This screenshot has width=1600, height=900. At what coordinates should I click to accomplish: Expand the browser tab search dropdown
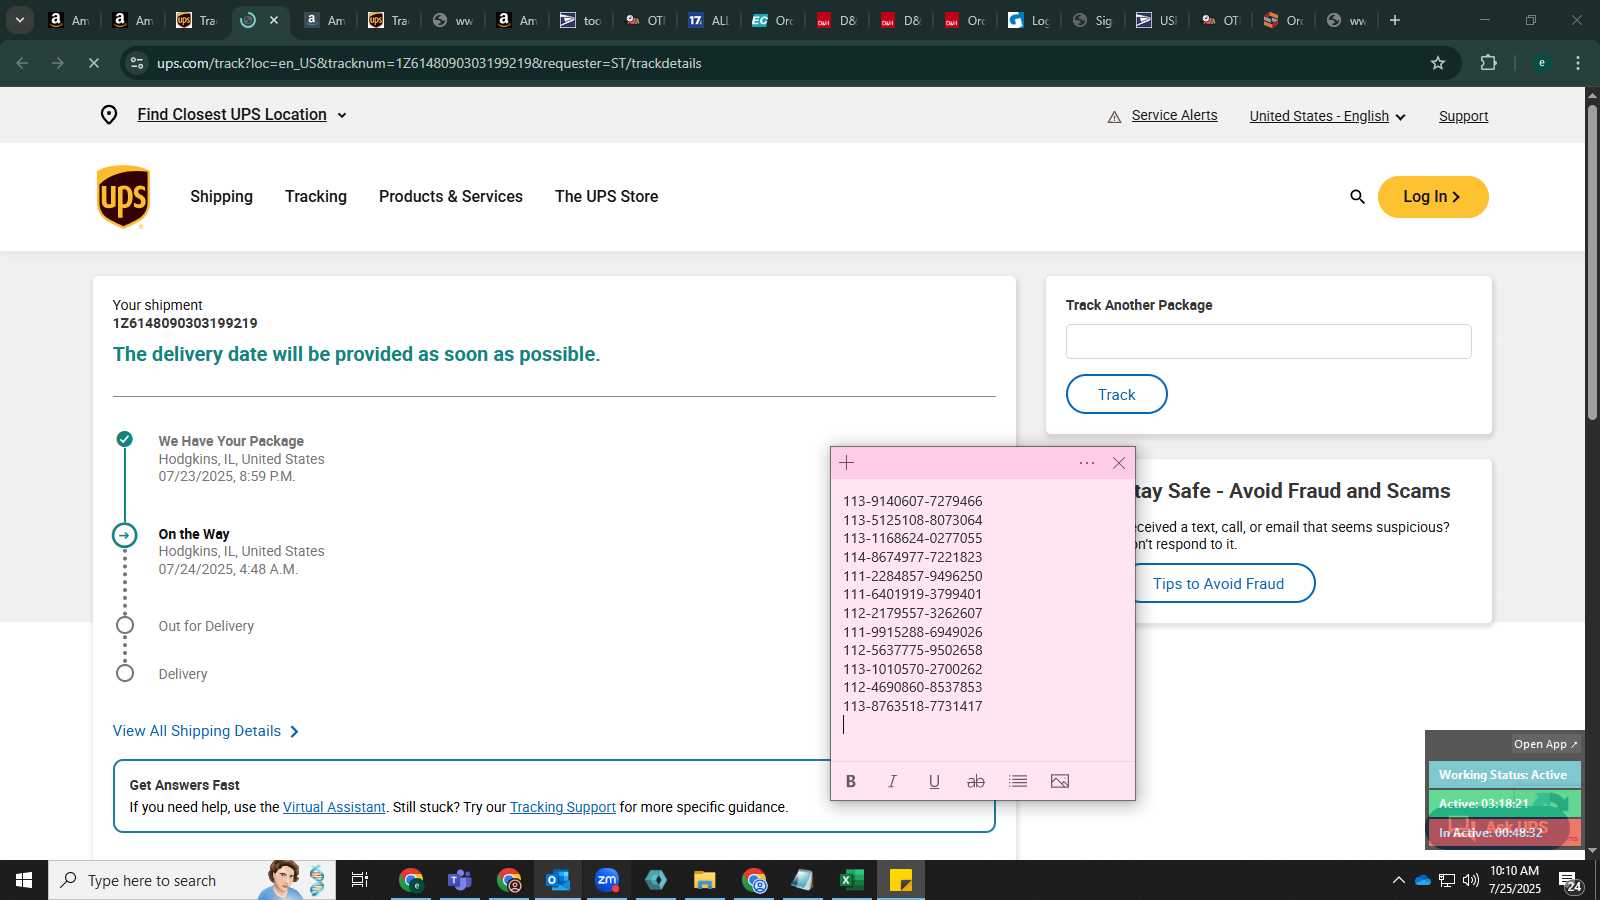20,20
